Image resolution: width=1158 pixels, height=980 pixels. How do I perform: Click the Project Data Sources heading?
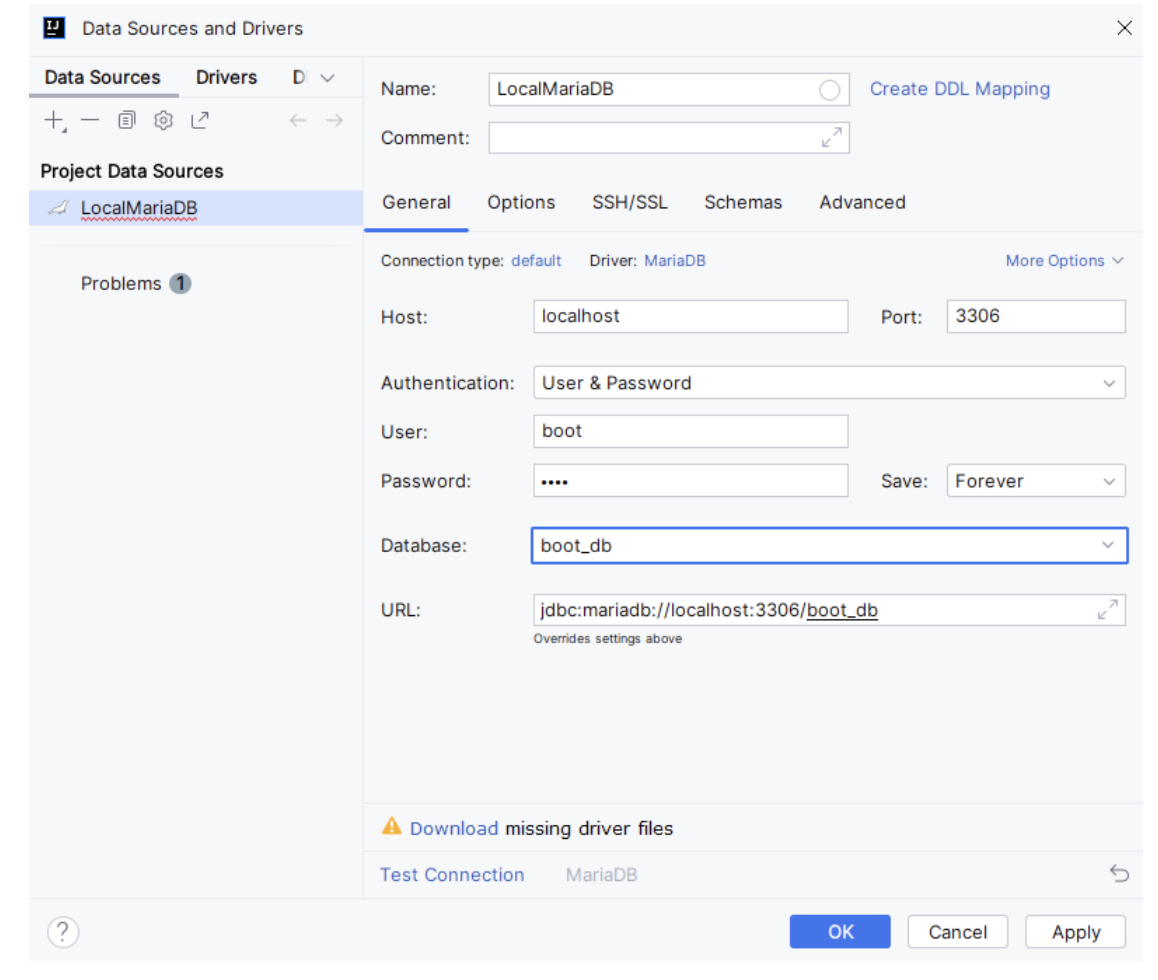[132, 171]
